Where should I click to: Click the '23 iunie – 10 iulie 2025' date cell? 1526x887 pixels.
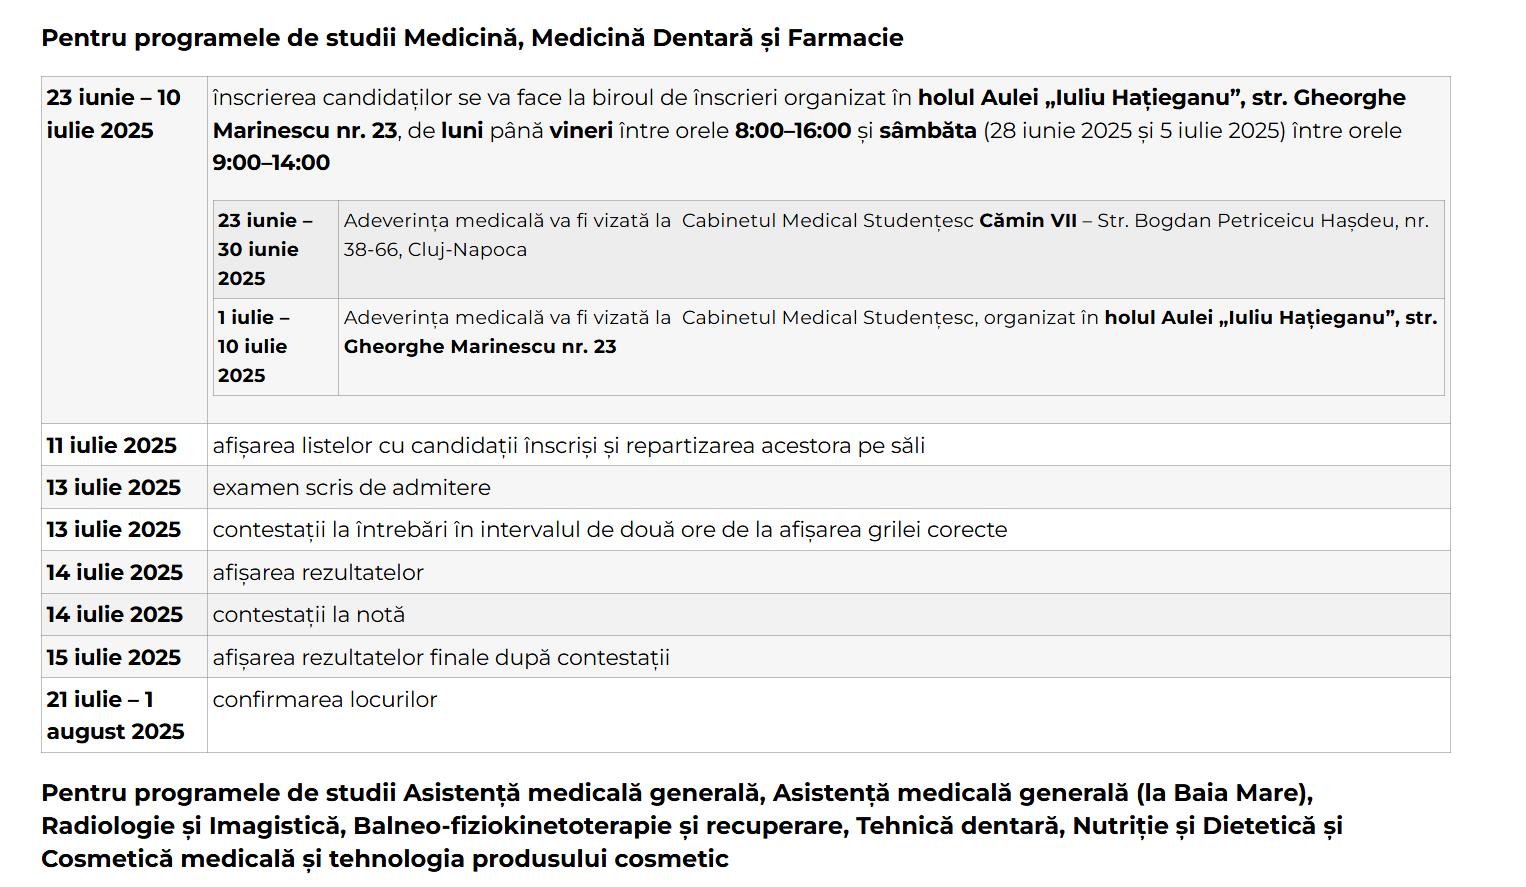click(x=114, y=114)
